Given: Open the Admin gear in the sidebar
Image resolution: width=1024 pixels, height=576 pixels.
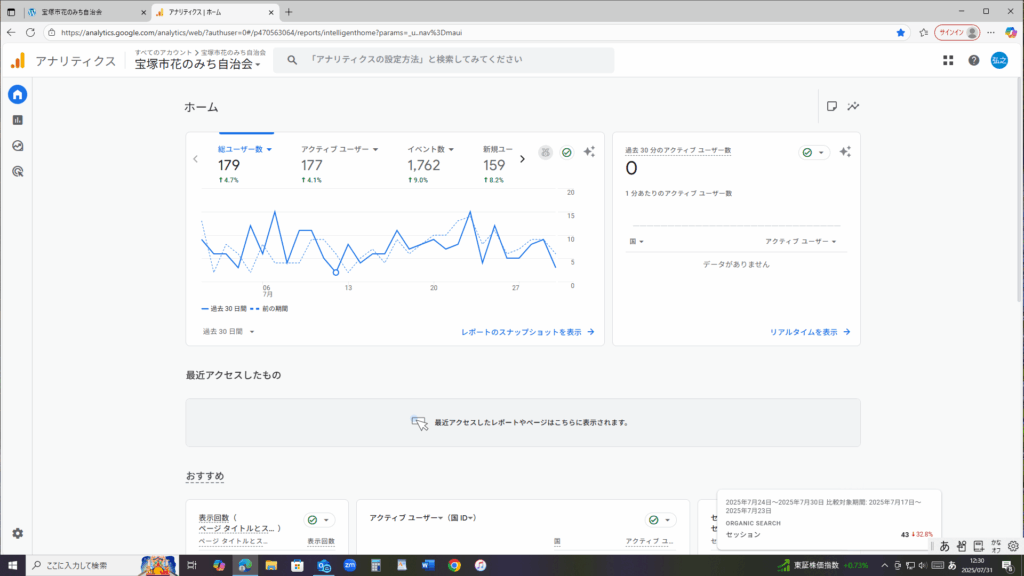Looking at the screenshot, I should (x=18, y=534).
